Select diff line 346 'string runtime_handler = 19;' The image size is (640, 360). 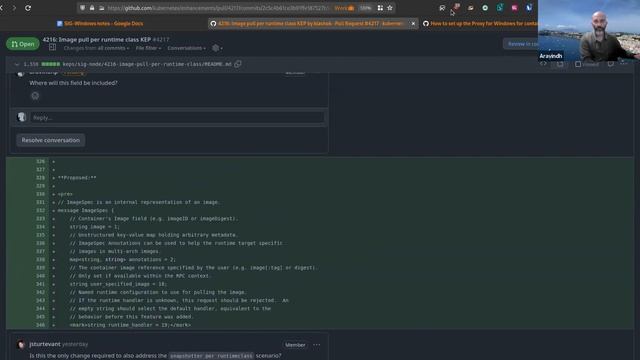(130, 325)
